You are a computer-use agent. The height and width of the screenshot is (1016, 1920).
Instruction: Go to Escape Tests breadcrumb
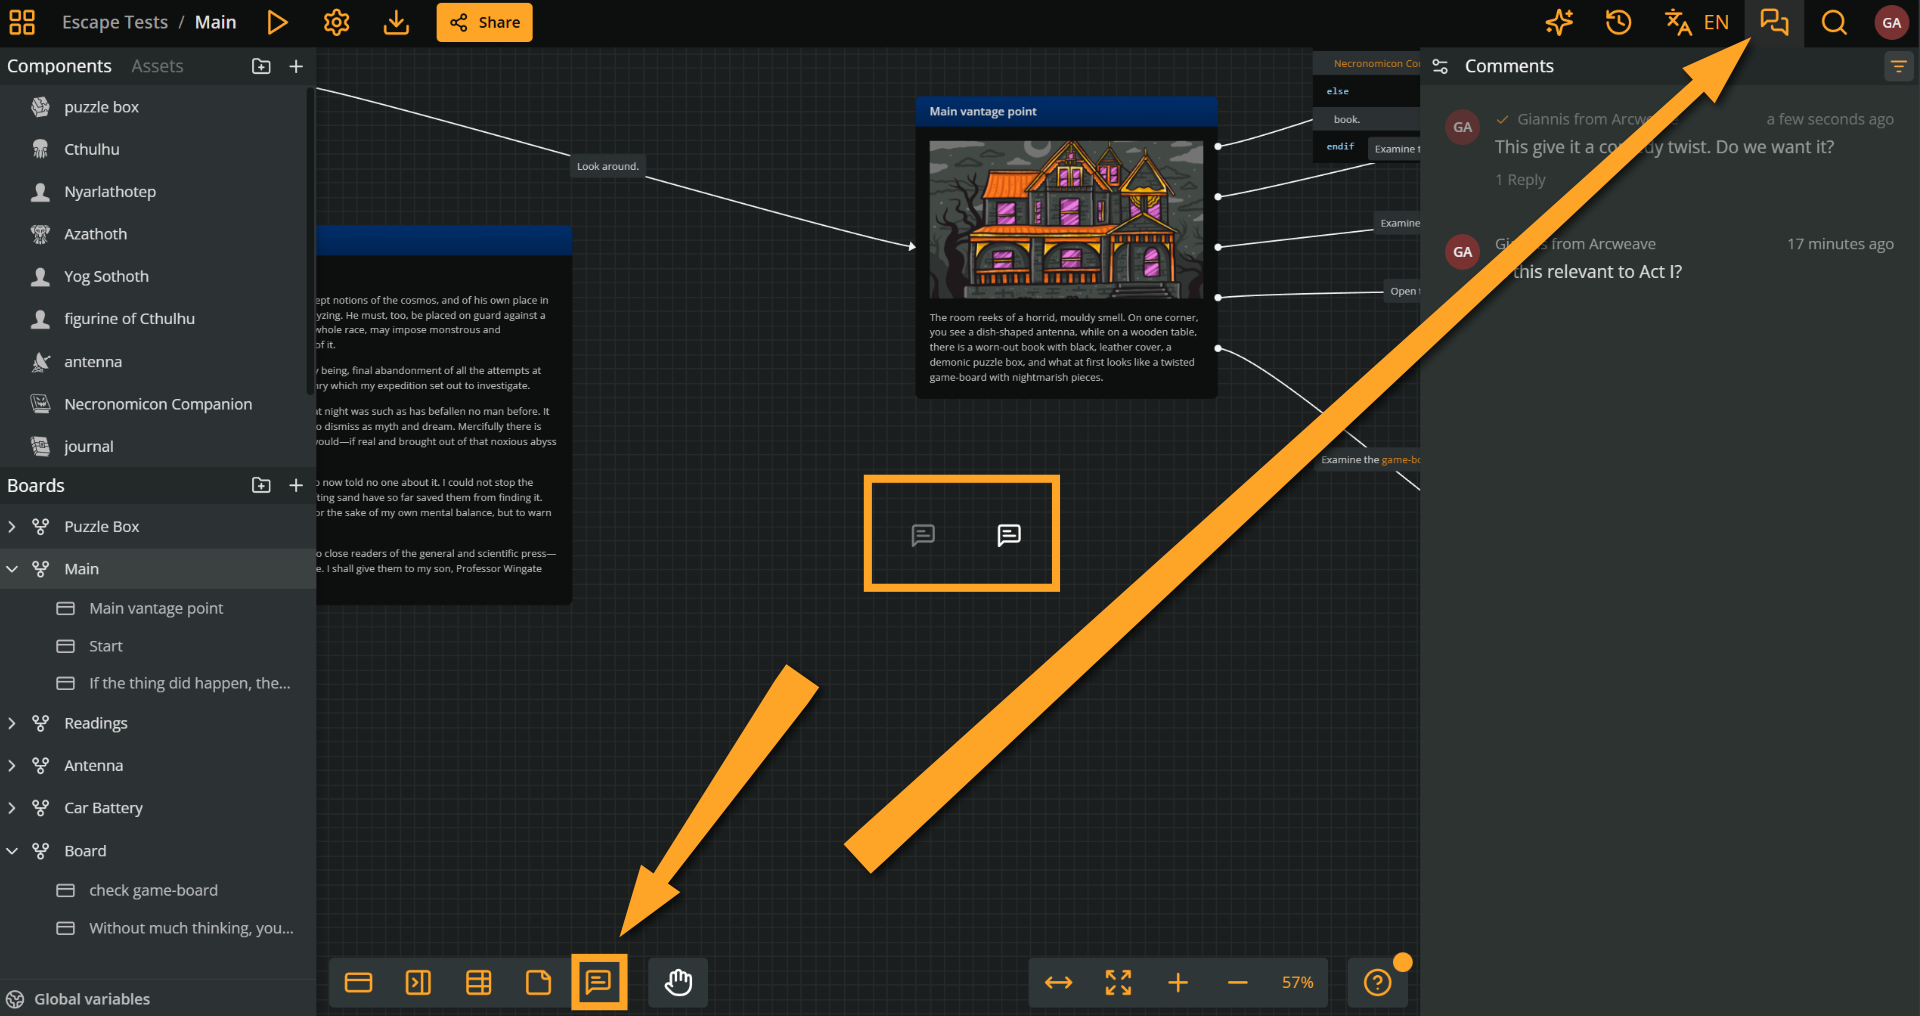(x=115, y=22)
